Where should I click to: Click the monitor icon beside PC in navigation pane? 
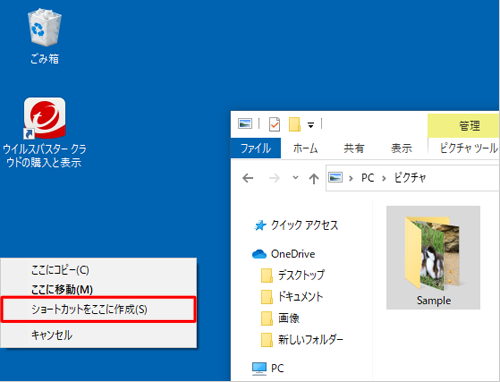point(259,368)
